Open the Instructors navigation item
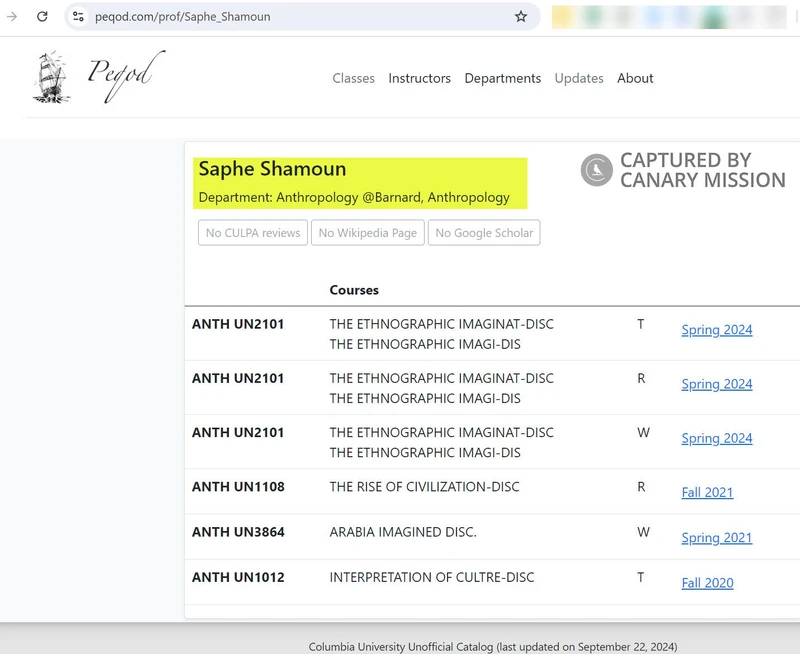The width and height of the screenshot is (800, 654). pos(420,78)
